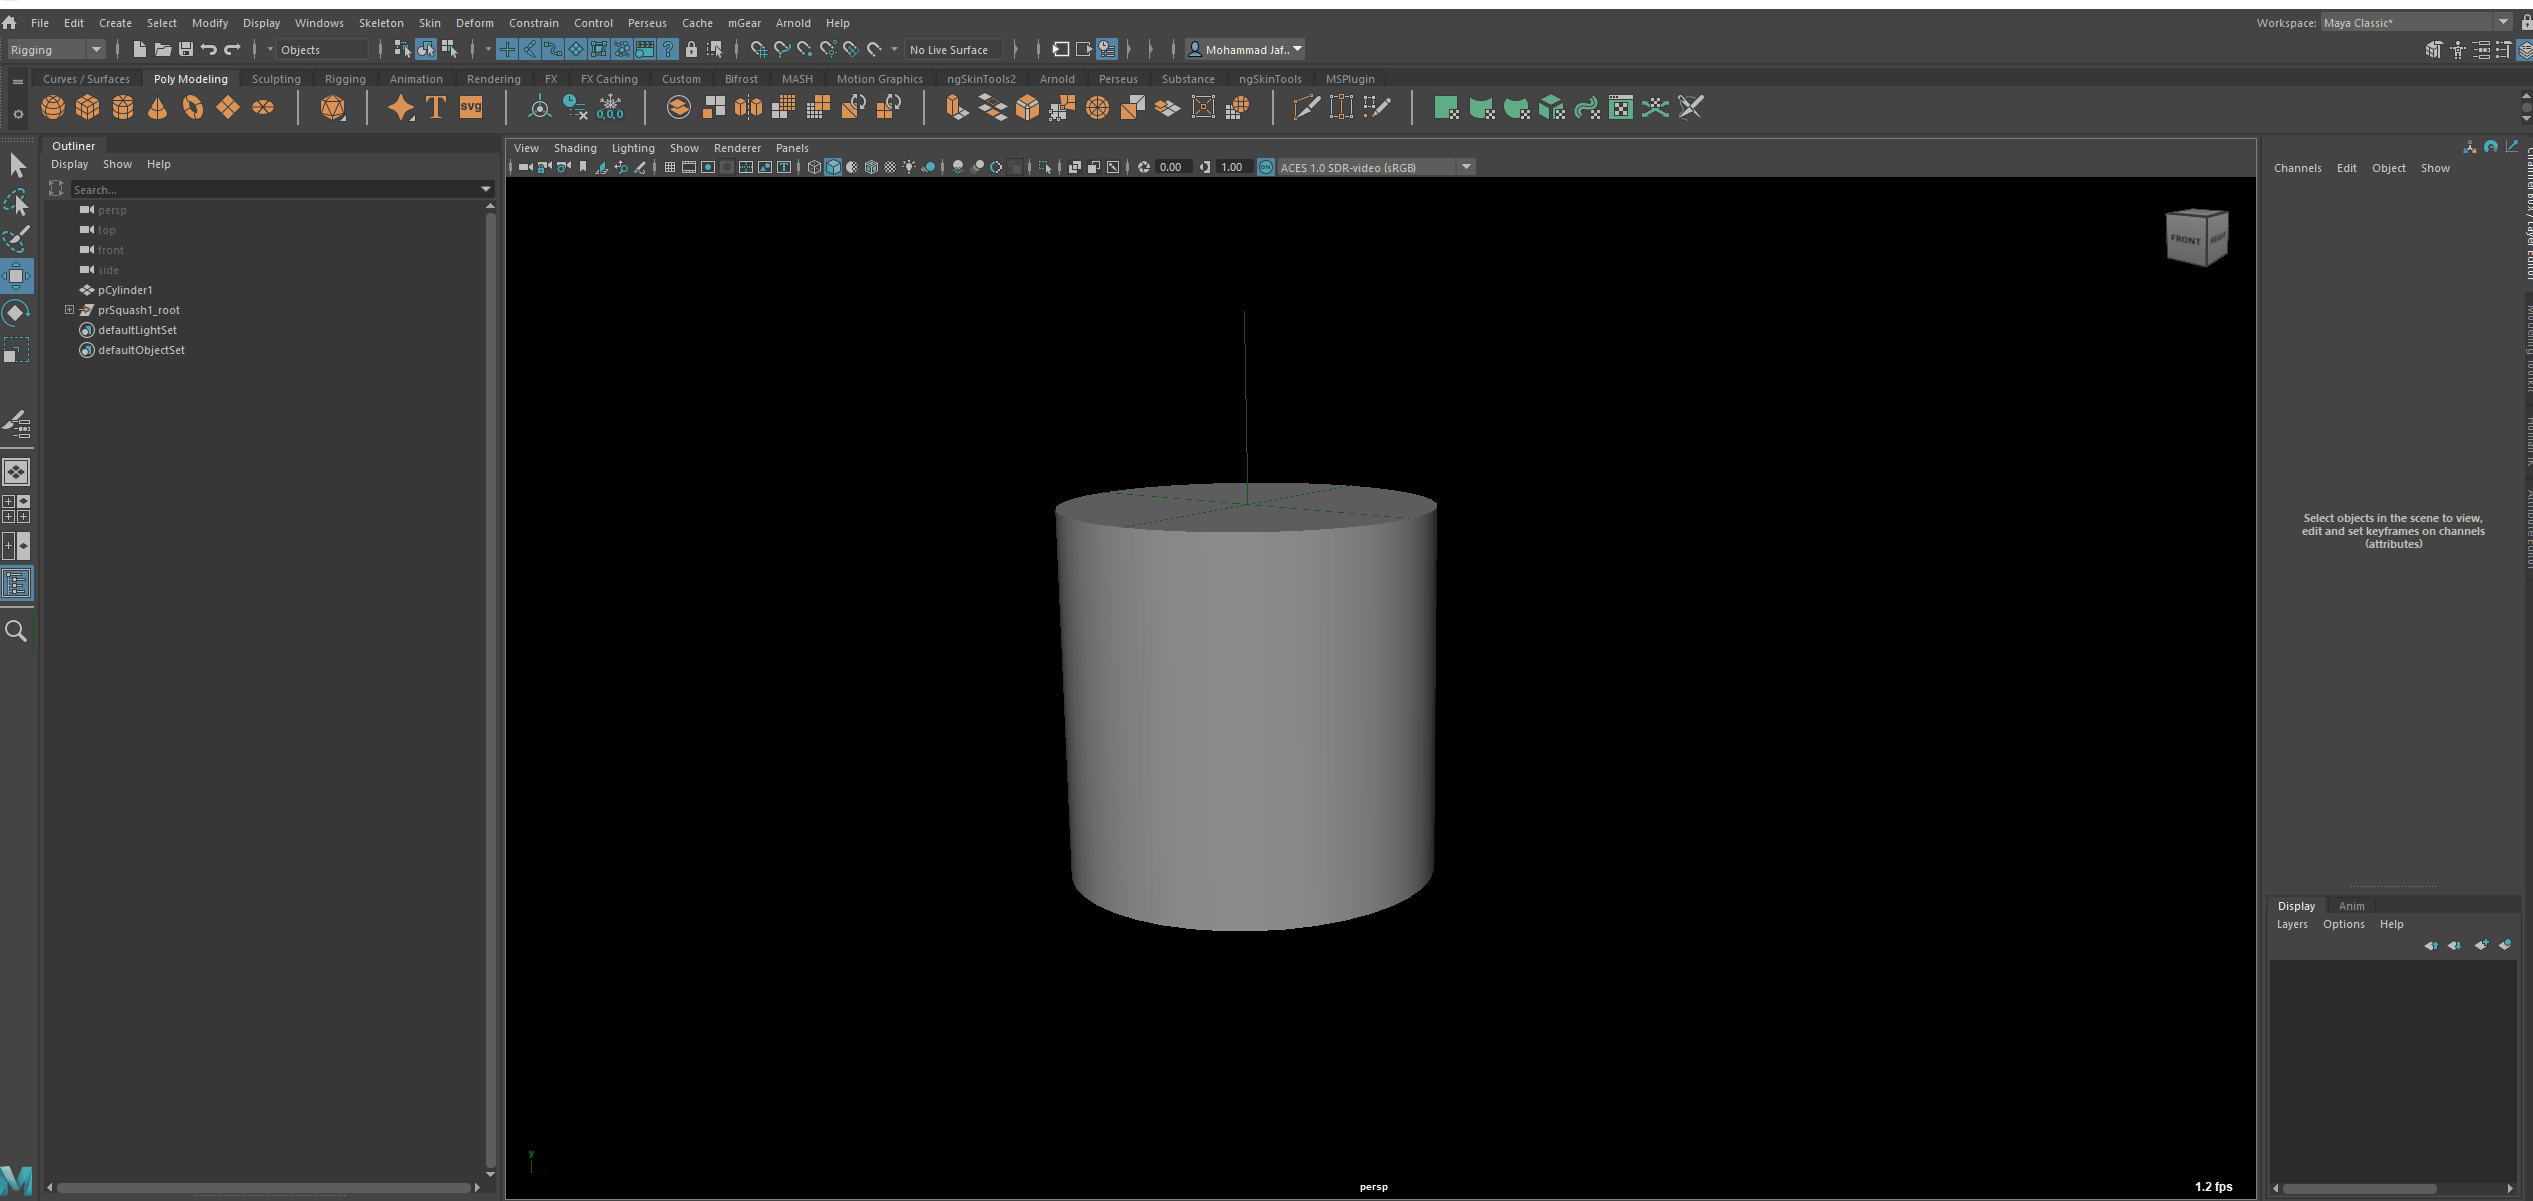Toggle smooth shade all in viewport
This screenshot has height=1201, width=2533.
pos(833,167)
